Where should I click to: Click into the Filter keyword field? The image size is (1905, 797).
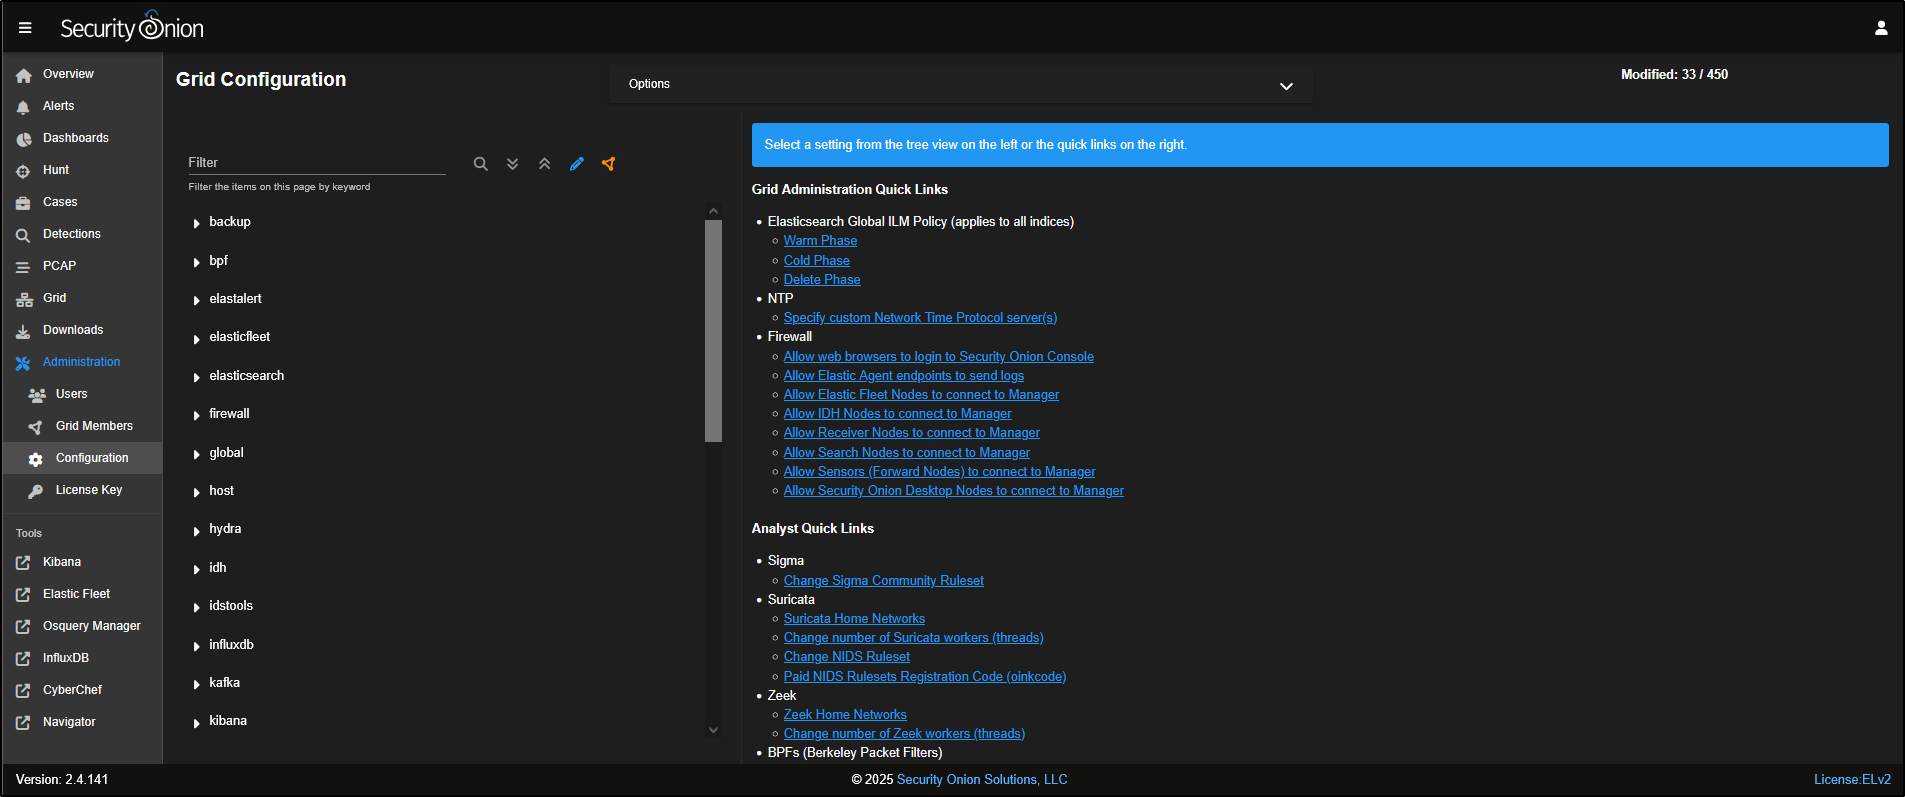click(x=316, y=163)
